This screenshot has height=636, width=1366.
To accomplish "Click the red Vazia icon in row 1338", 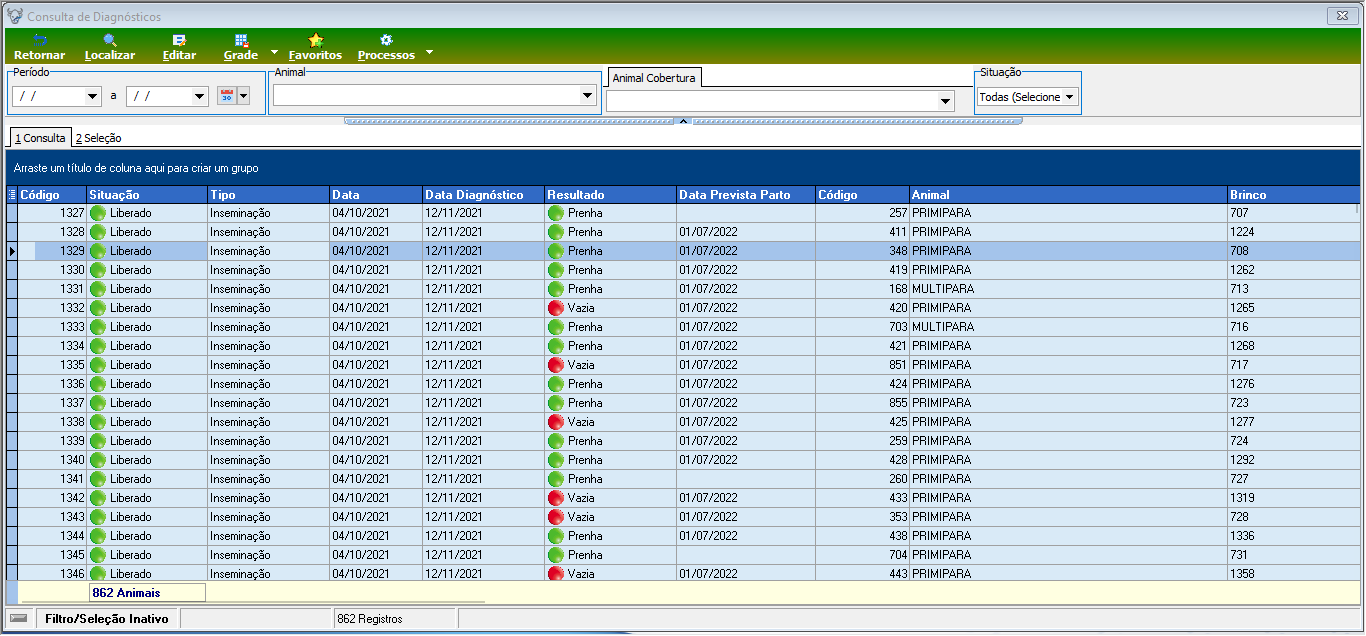I will click(556, 422).
